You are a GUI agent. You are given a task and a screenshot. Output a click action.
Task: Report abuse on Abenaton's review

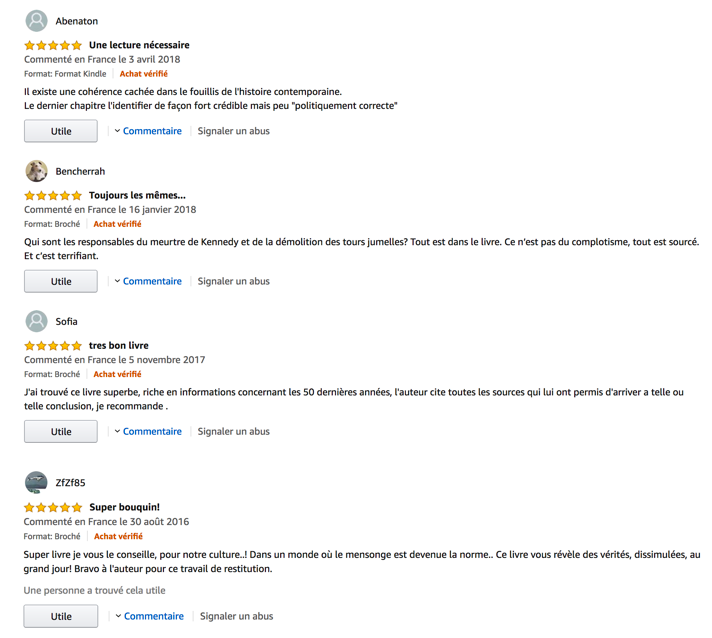point(233,131)
